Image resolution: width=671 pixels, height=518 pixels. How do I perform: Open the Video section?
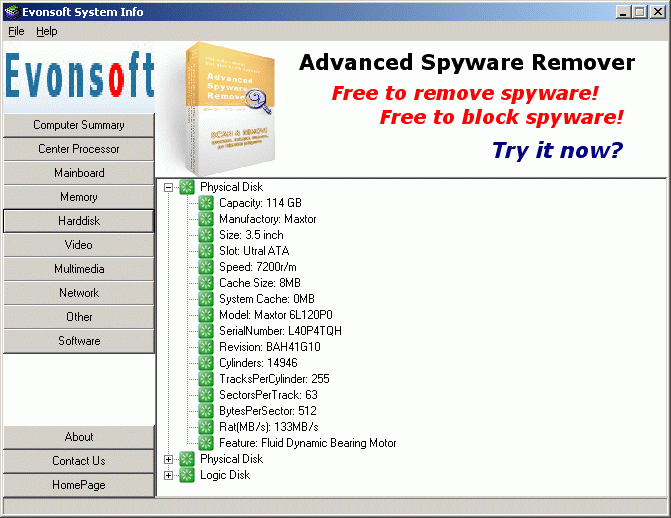(79, 245)
